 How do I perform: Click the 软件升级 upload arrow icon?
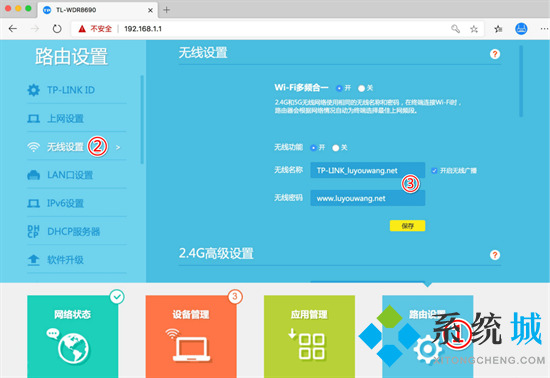pyautogui.click(x=34, y=260)
